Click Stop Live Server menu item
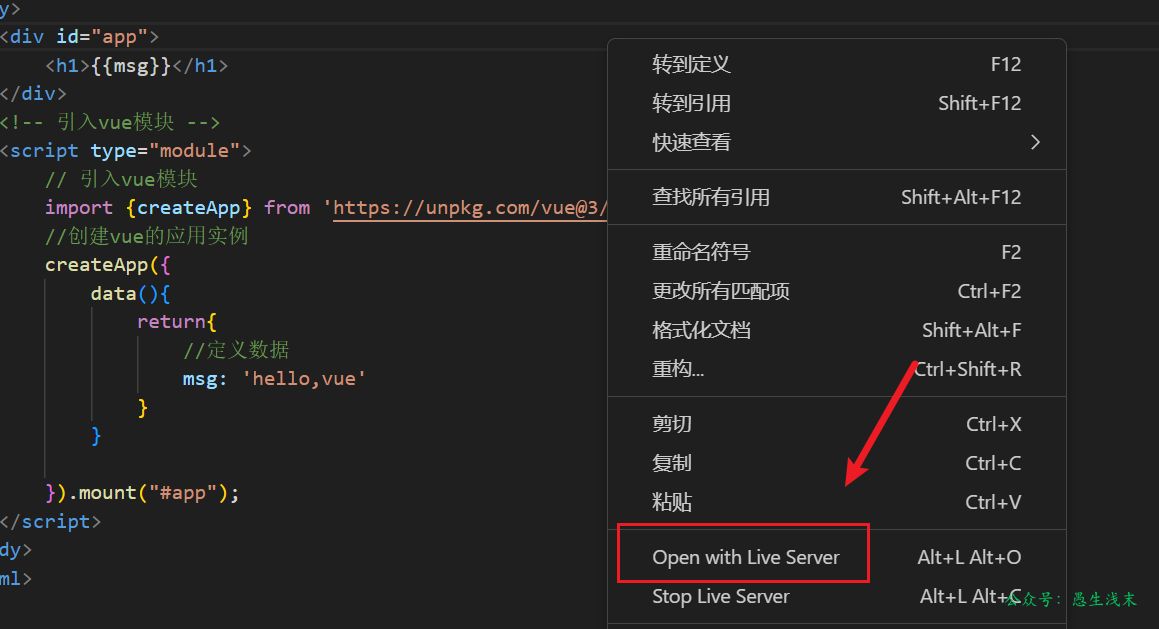Viewport: 1159px width, 629px height. pos(720,597)
